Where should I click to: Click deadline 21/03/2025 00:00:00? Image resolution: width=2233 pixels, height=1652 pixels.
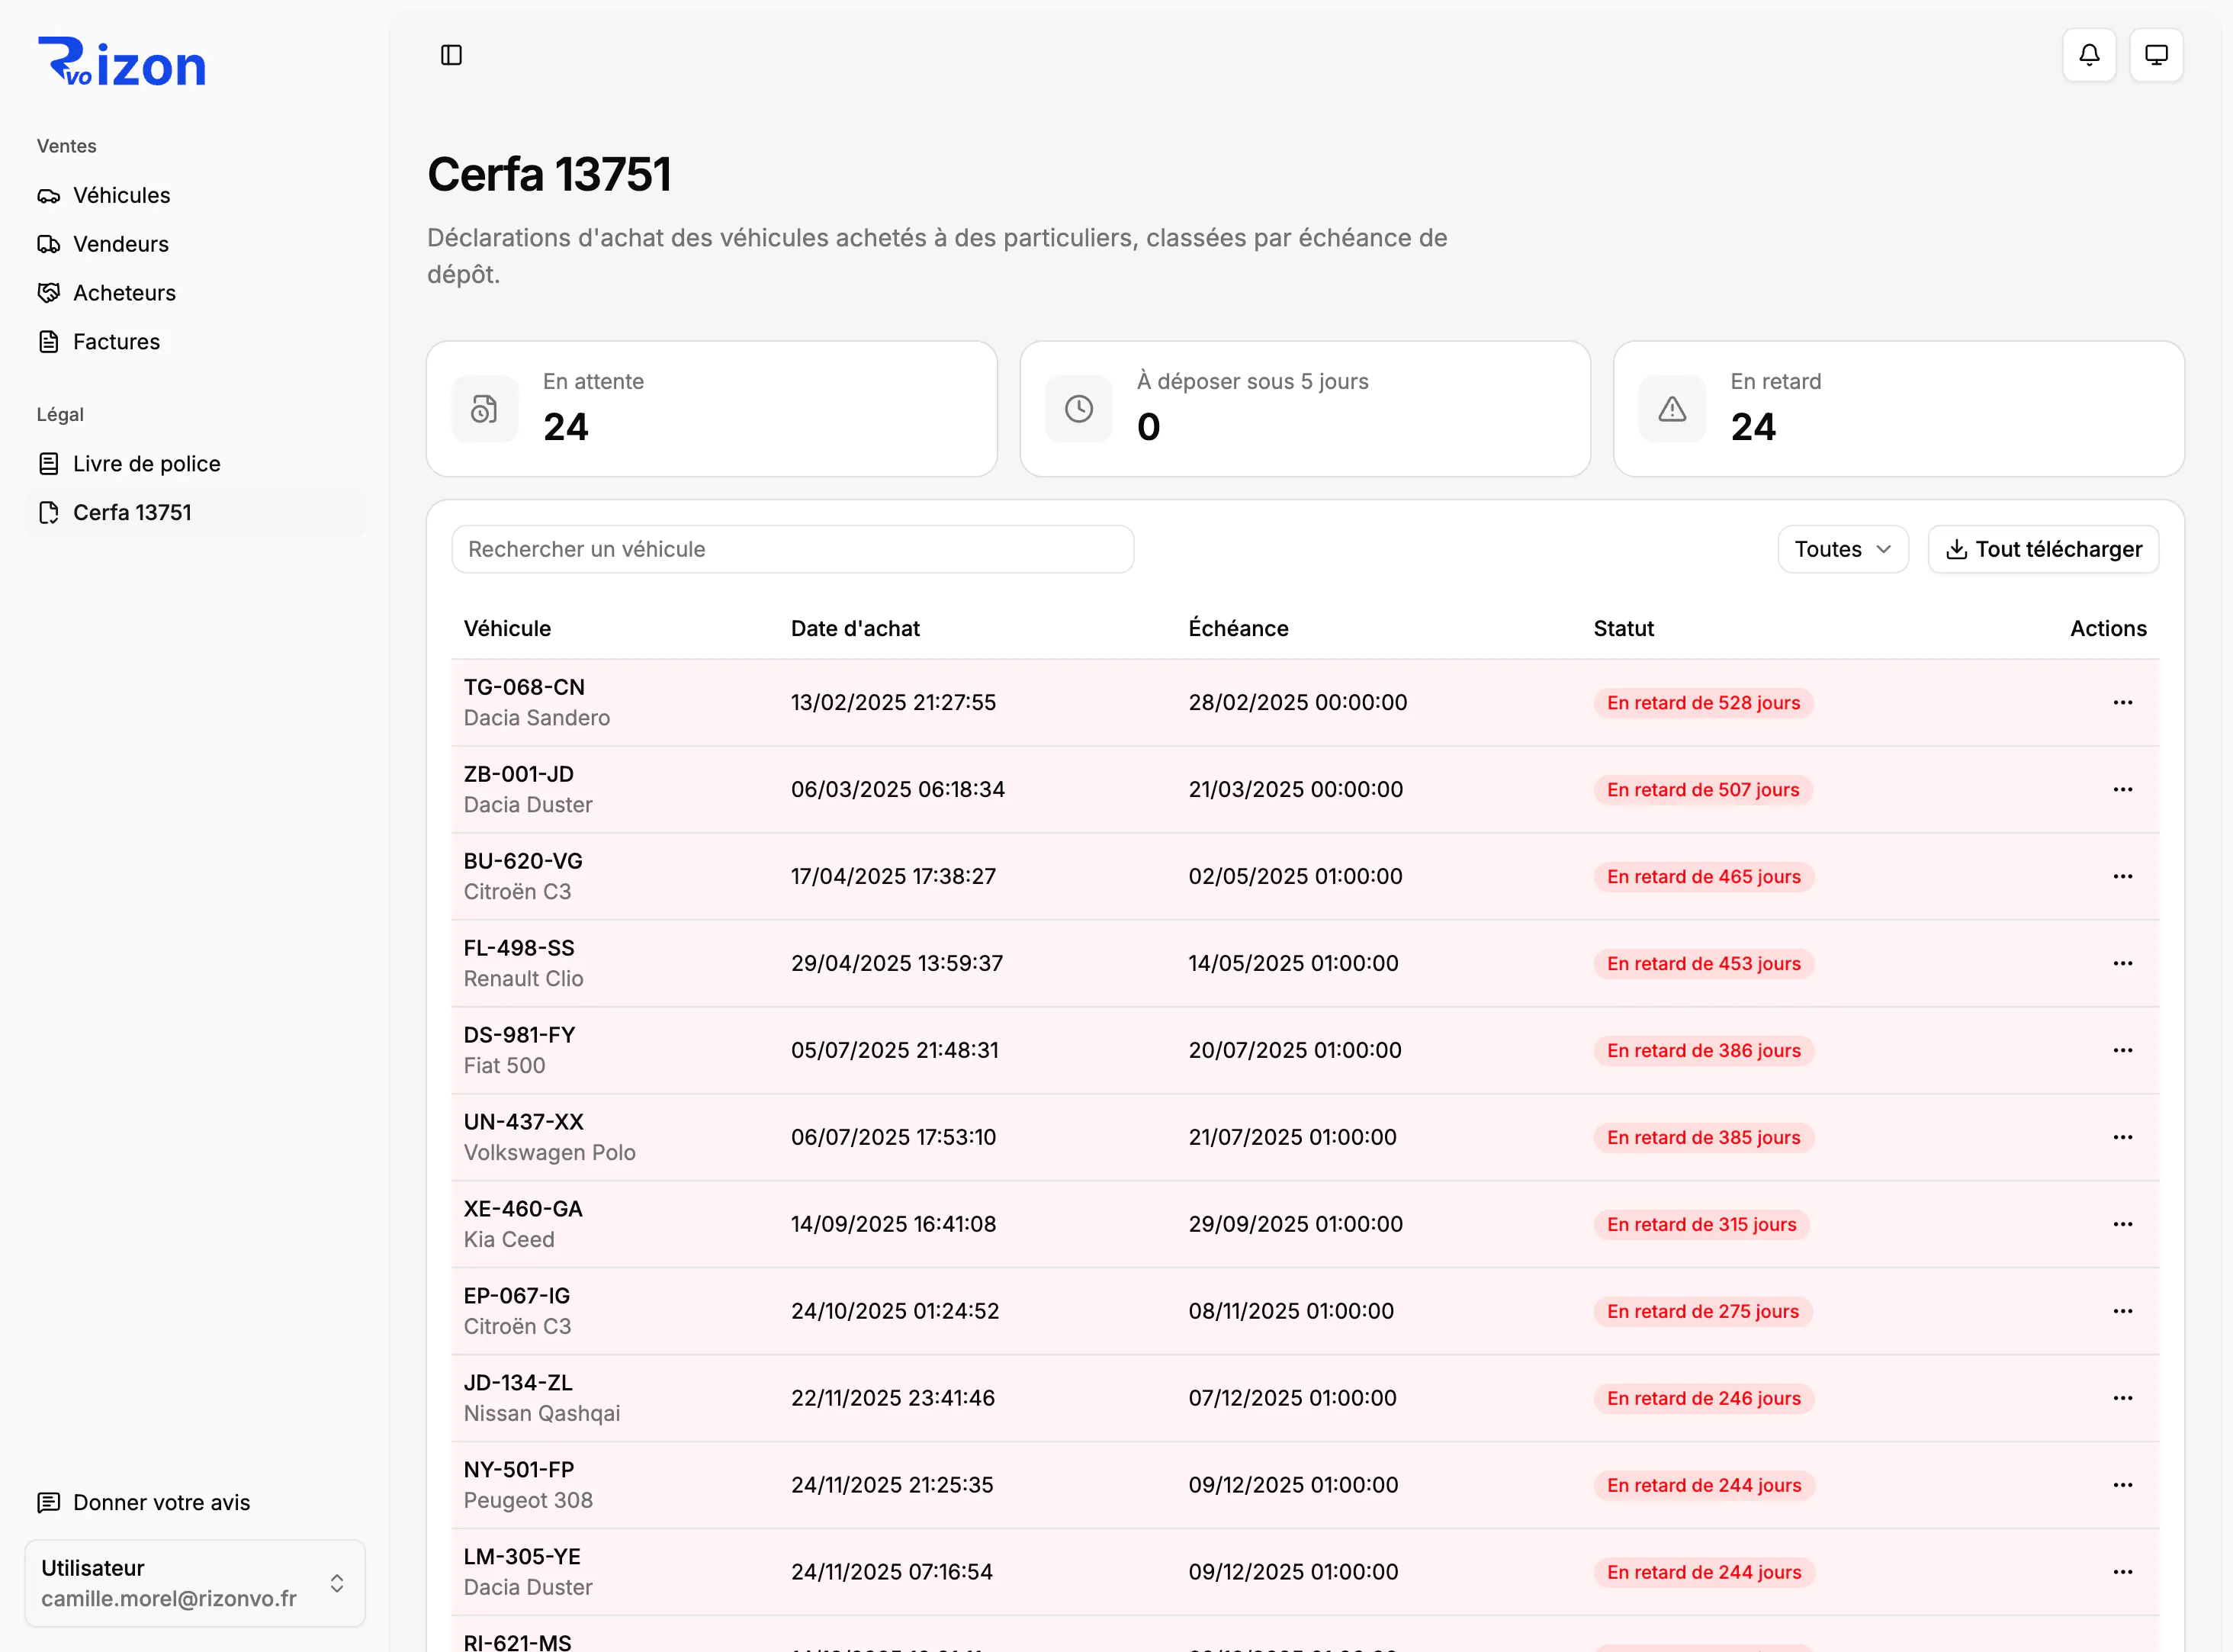coord(1295,789)
